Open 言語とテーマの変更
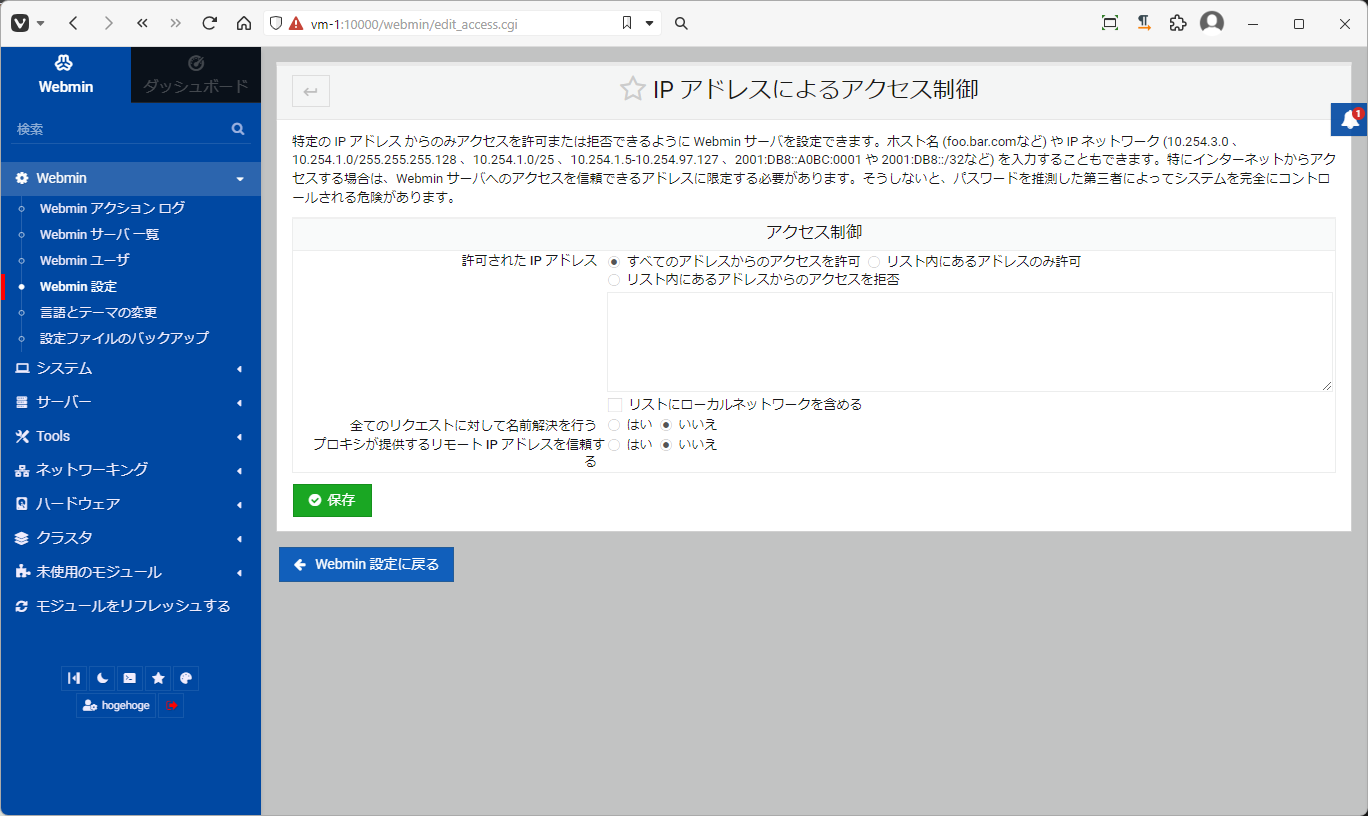This screenshot has width=1368, height=816. tap(98, 312)
